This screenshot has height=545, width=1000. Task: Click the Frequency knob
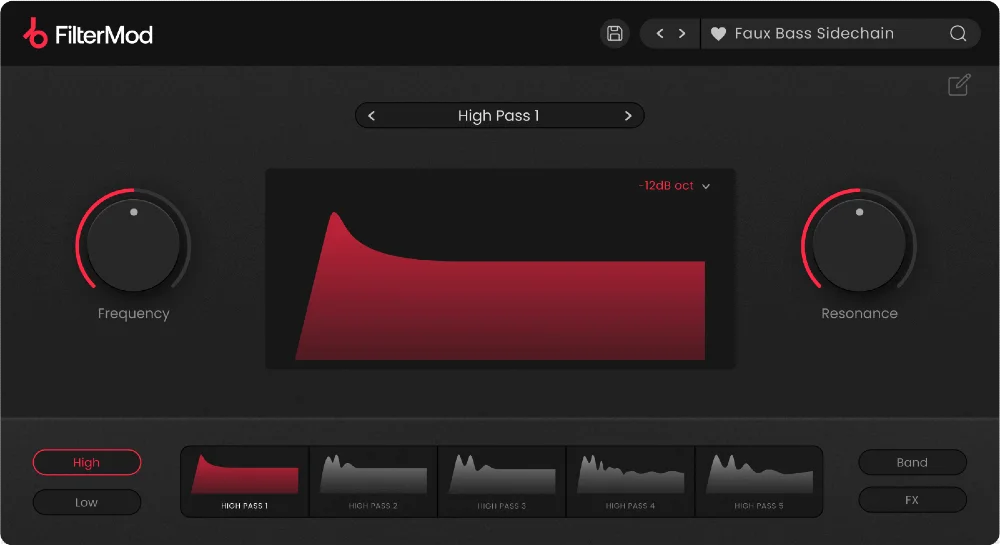click(x=134, y=243)
